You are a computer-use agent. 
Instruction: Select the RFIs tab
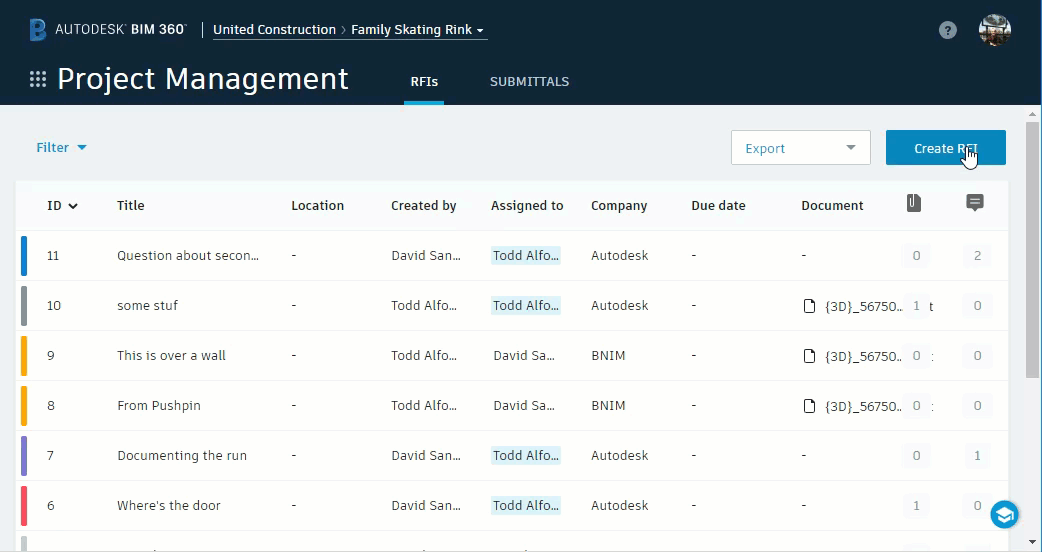pyautogui.click(x=424, y=82)
